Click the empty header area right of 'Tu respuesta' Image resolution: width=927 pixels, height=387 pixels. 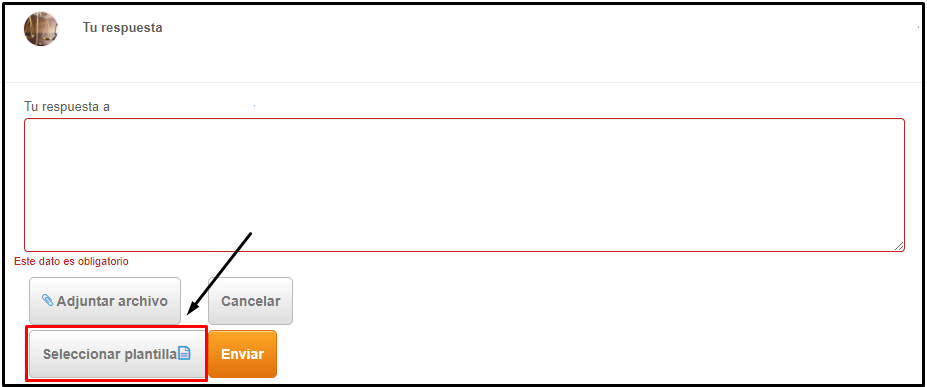(532, 28)
